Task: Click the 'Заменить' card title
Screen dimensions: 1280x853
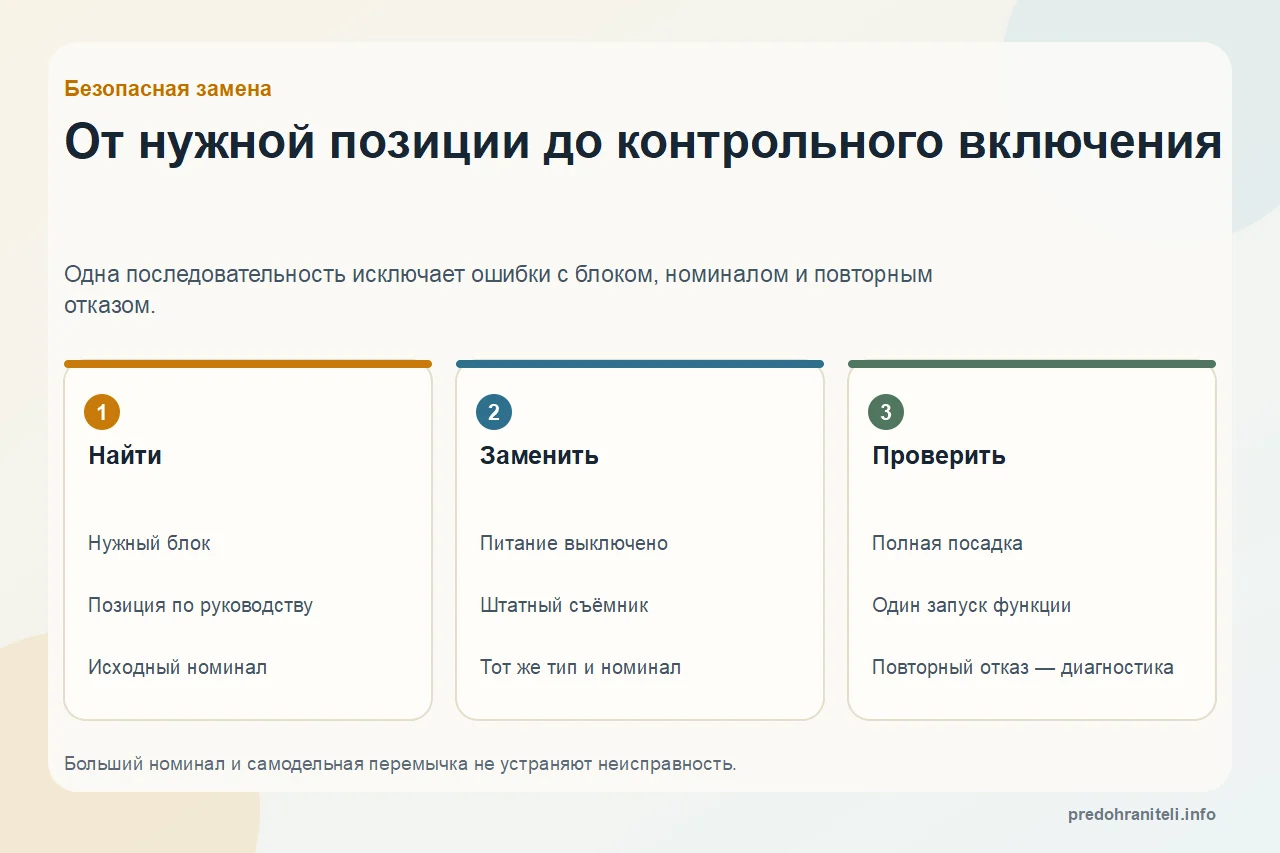Action: click(x=539, y=456)
